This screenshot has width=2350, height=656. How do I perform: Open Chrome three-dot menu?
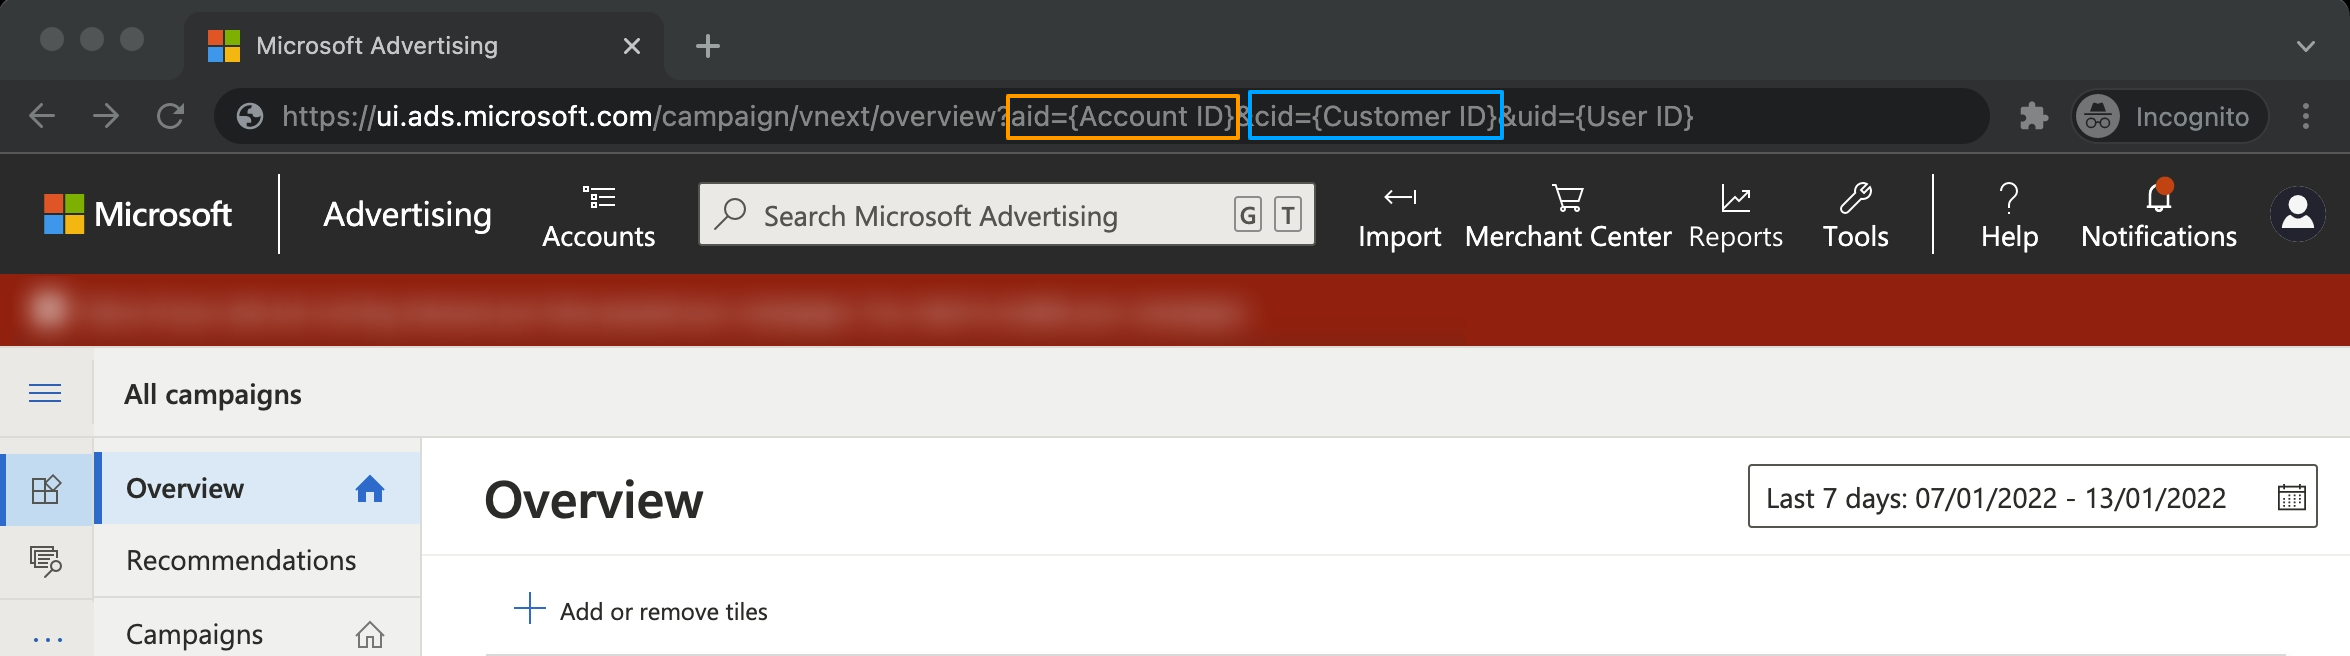pos(2306,116)
